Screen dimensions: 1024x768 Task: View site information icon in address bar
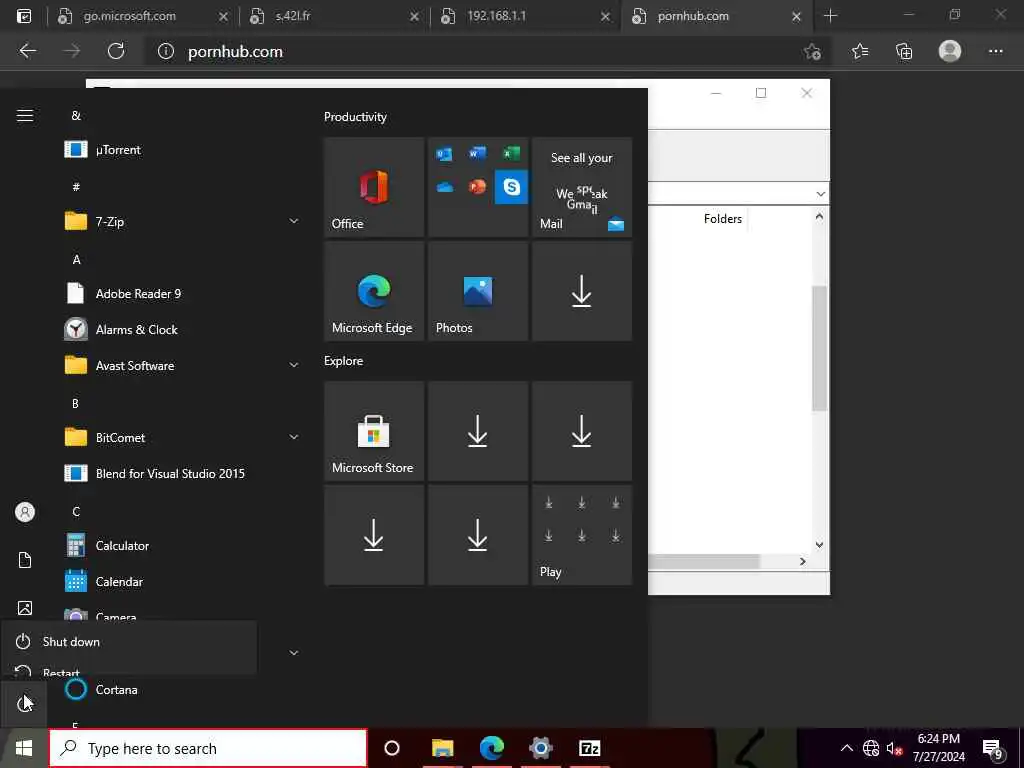pyautogui.click(x=166, y=51)
